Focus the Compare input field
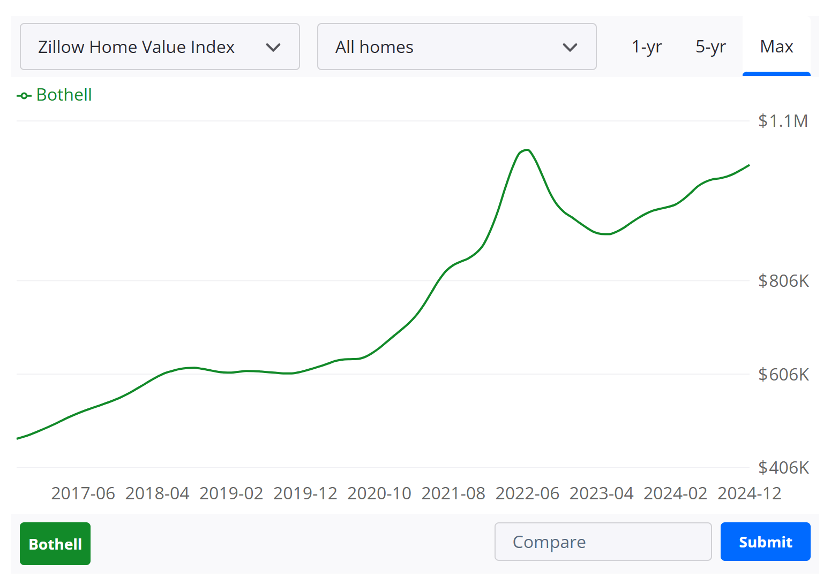This screenshot has height=586, width=832. coord(603,541)
